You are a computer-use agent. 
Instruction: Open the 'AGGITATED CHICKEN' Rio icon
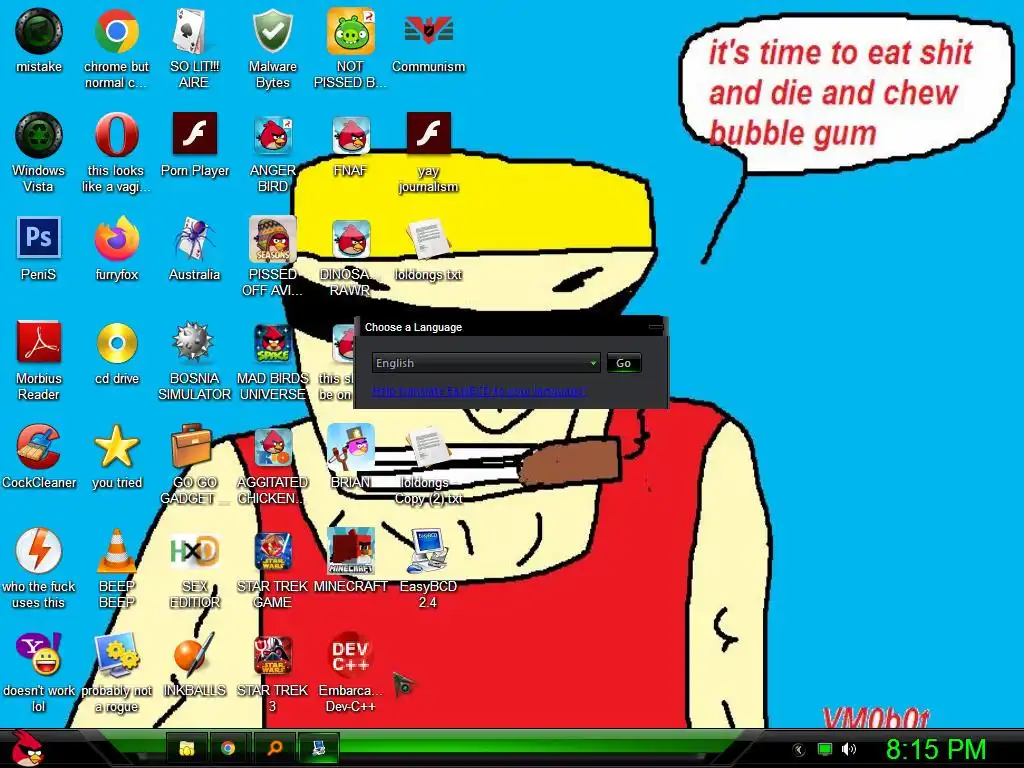click(272, 447)
